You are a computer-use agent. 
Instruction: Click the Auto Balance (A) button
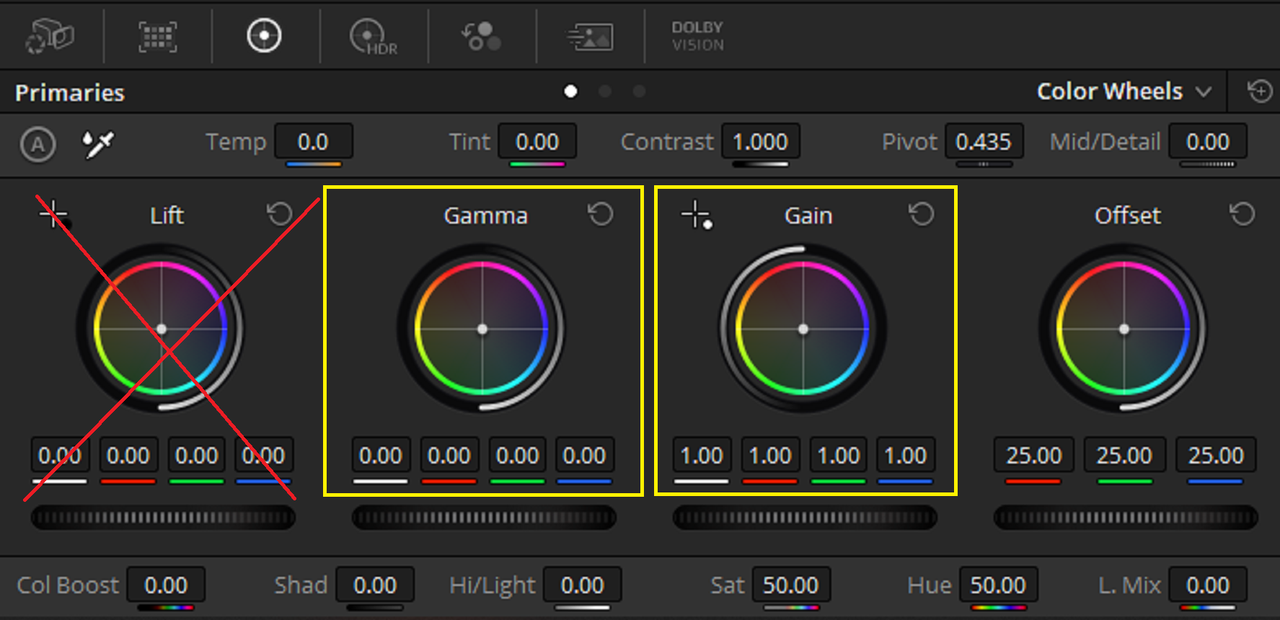click(38, 145)
